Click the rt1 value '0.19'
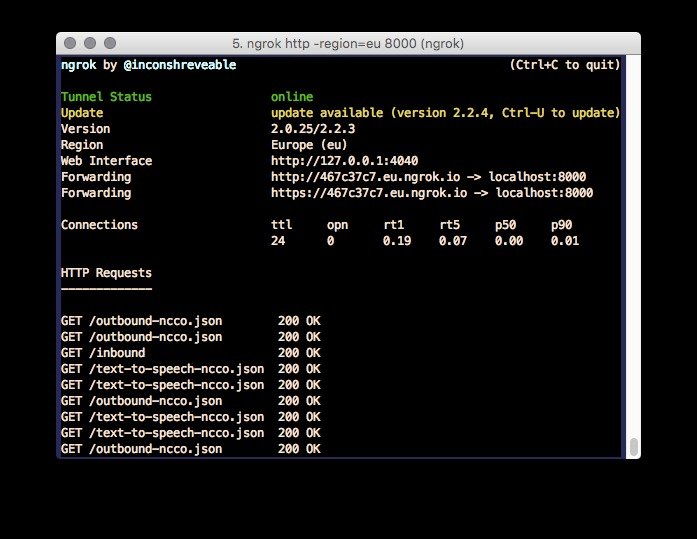Image resolution: width=697 pixels, height=539 pixels. pyautogui.click(x=397, y=241)
